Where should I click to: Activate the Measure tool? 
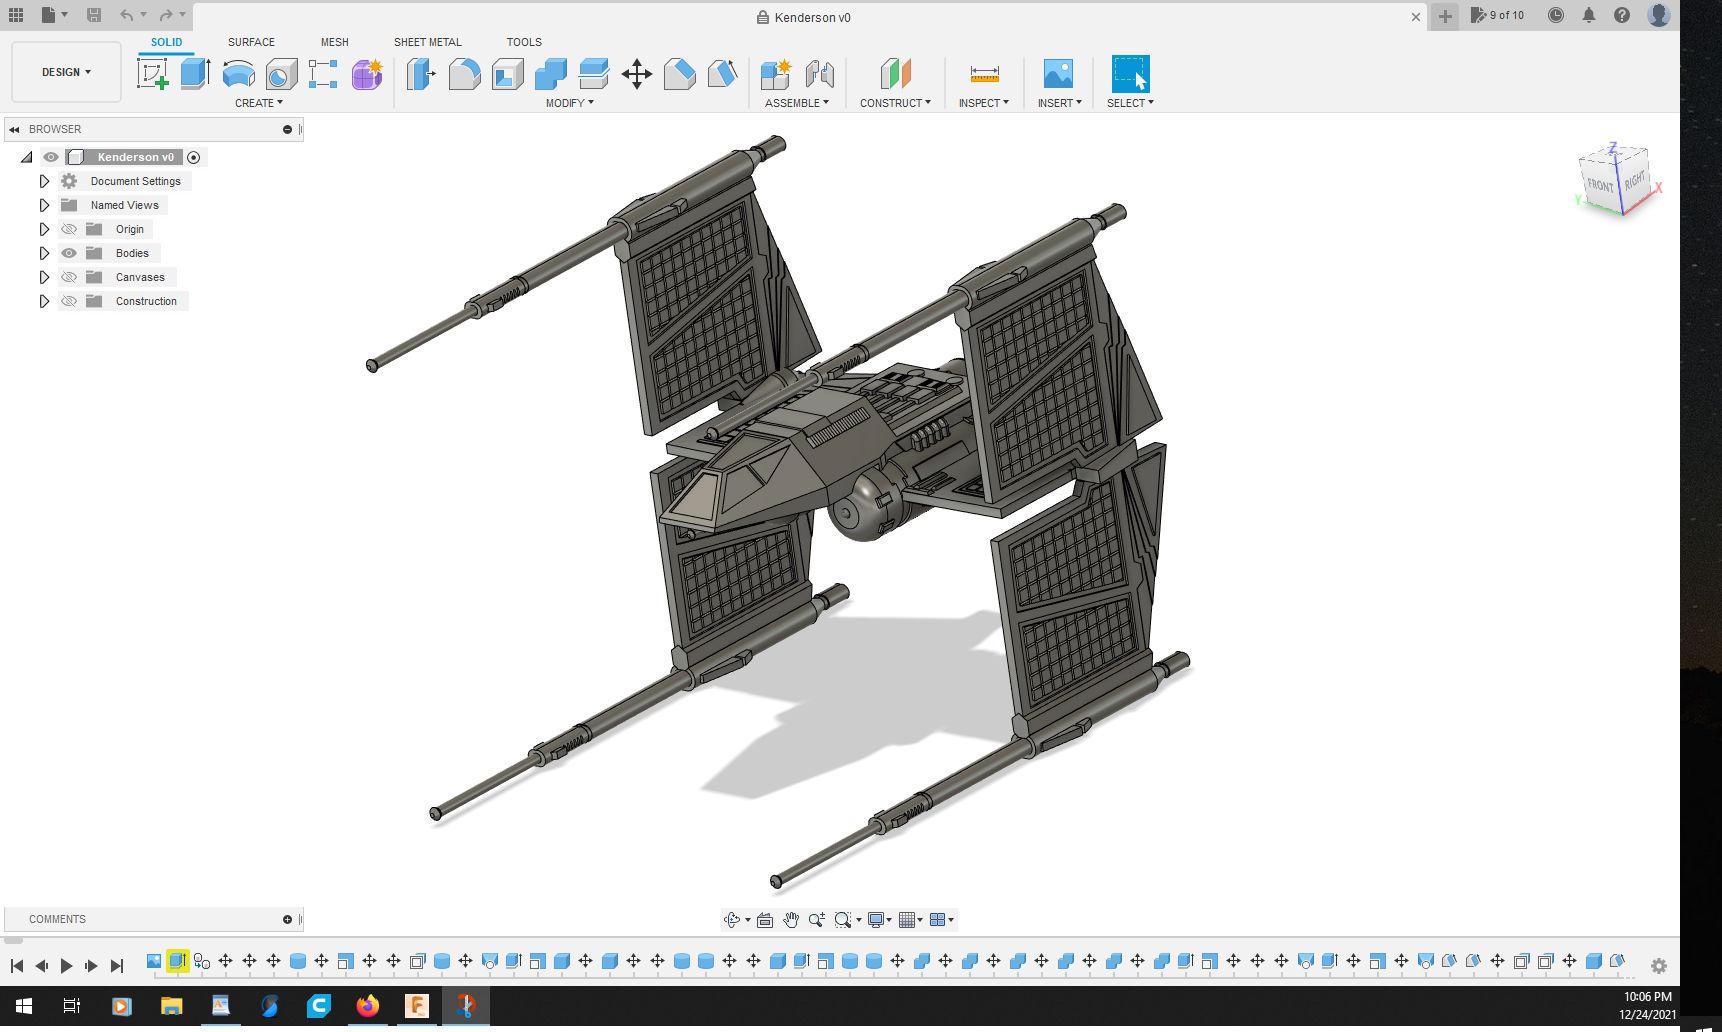click(984, 74)
